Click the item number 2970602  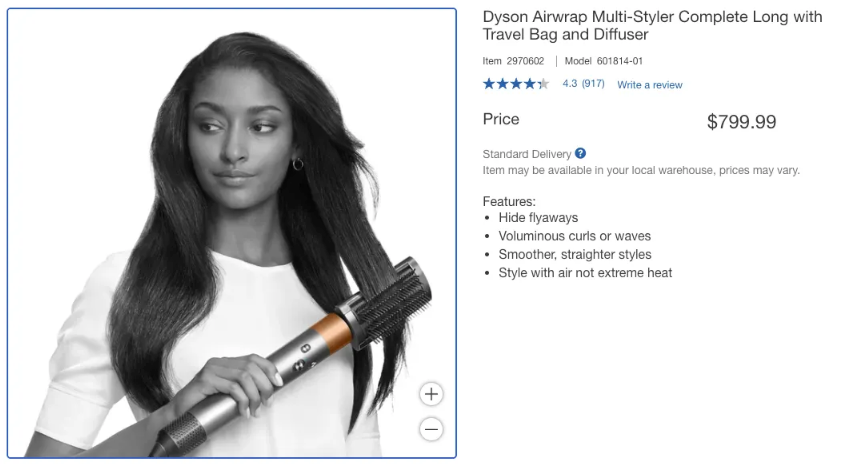(525, 61)
